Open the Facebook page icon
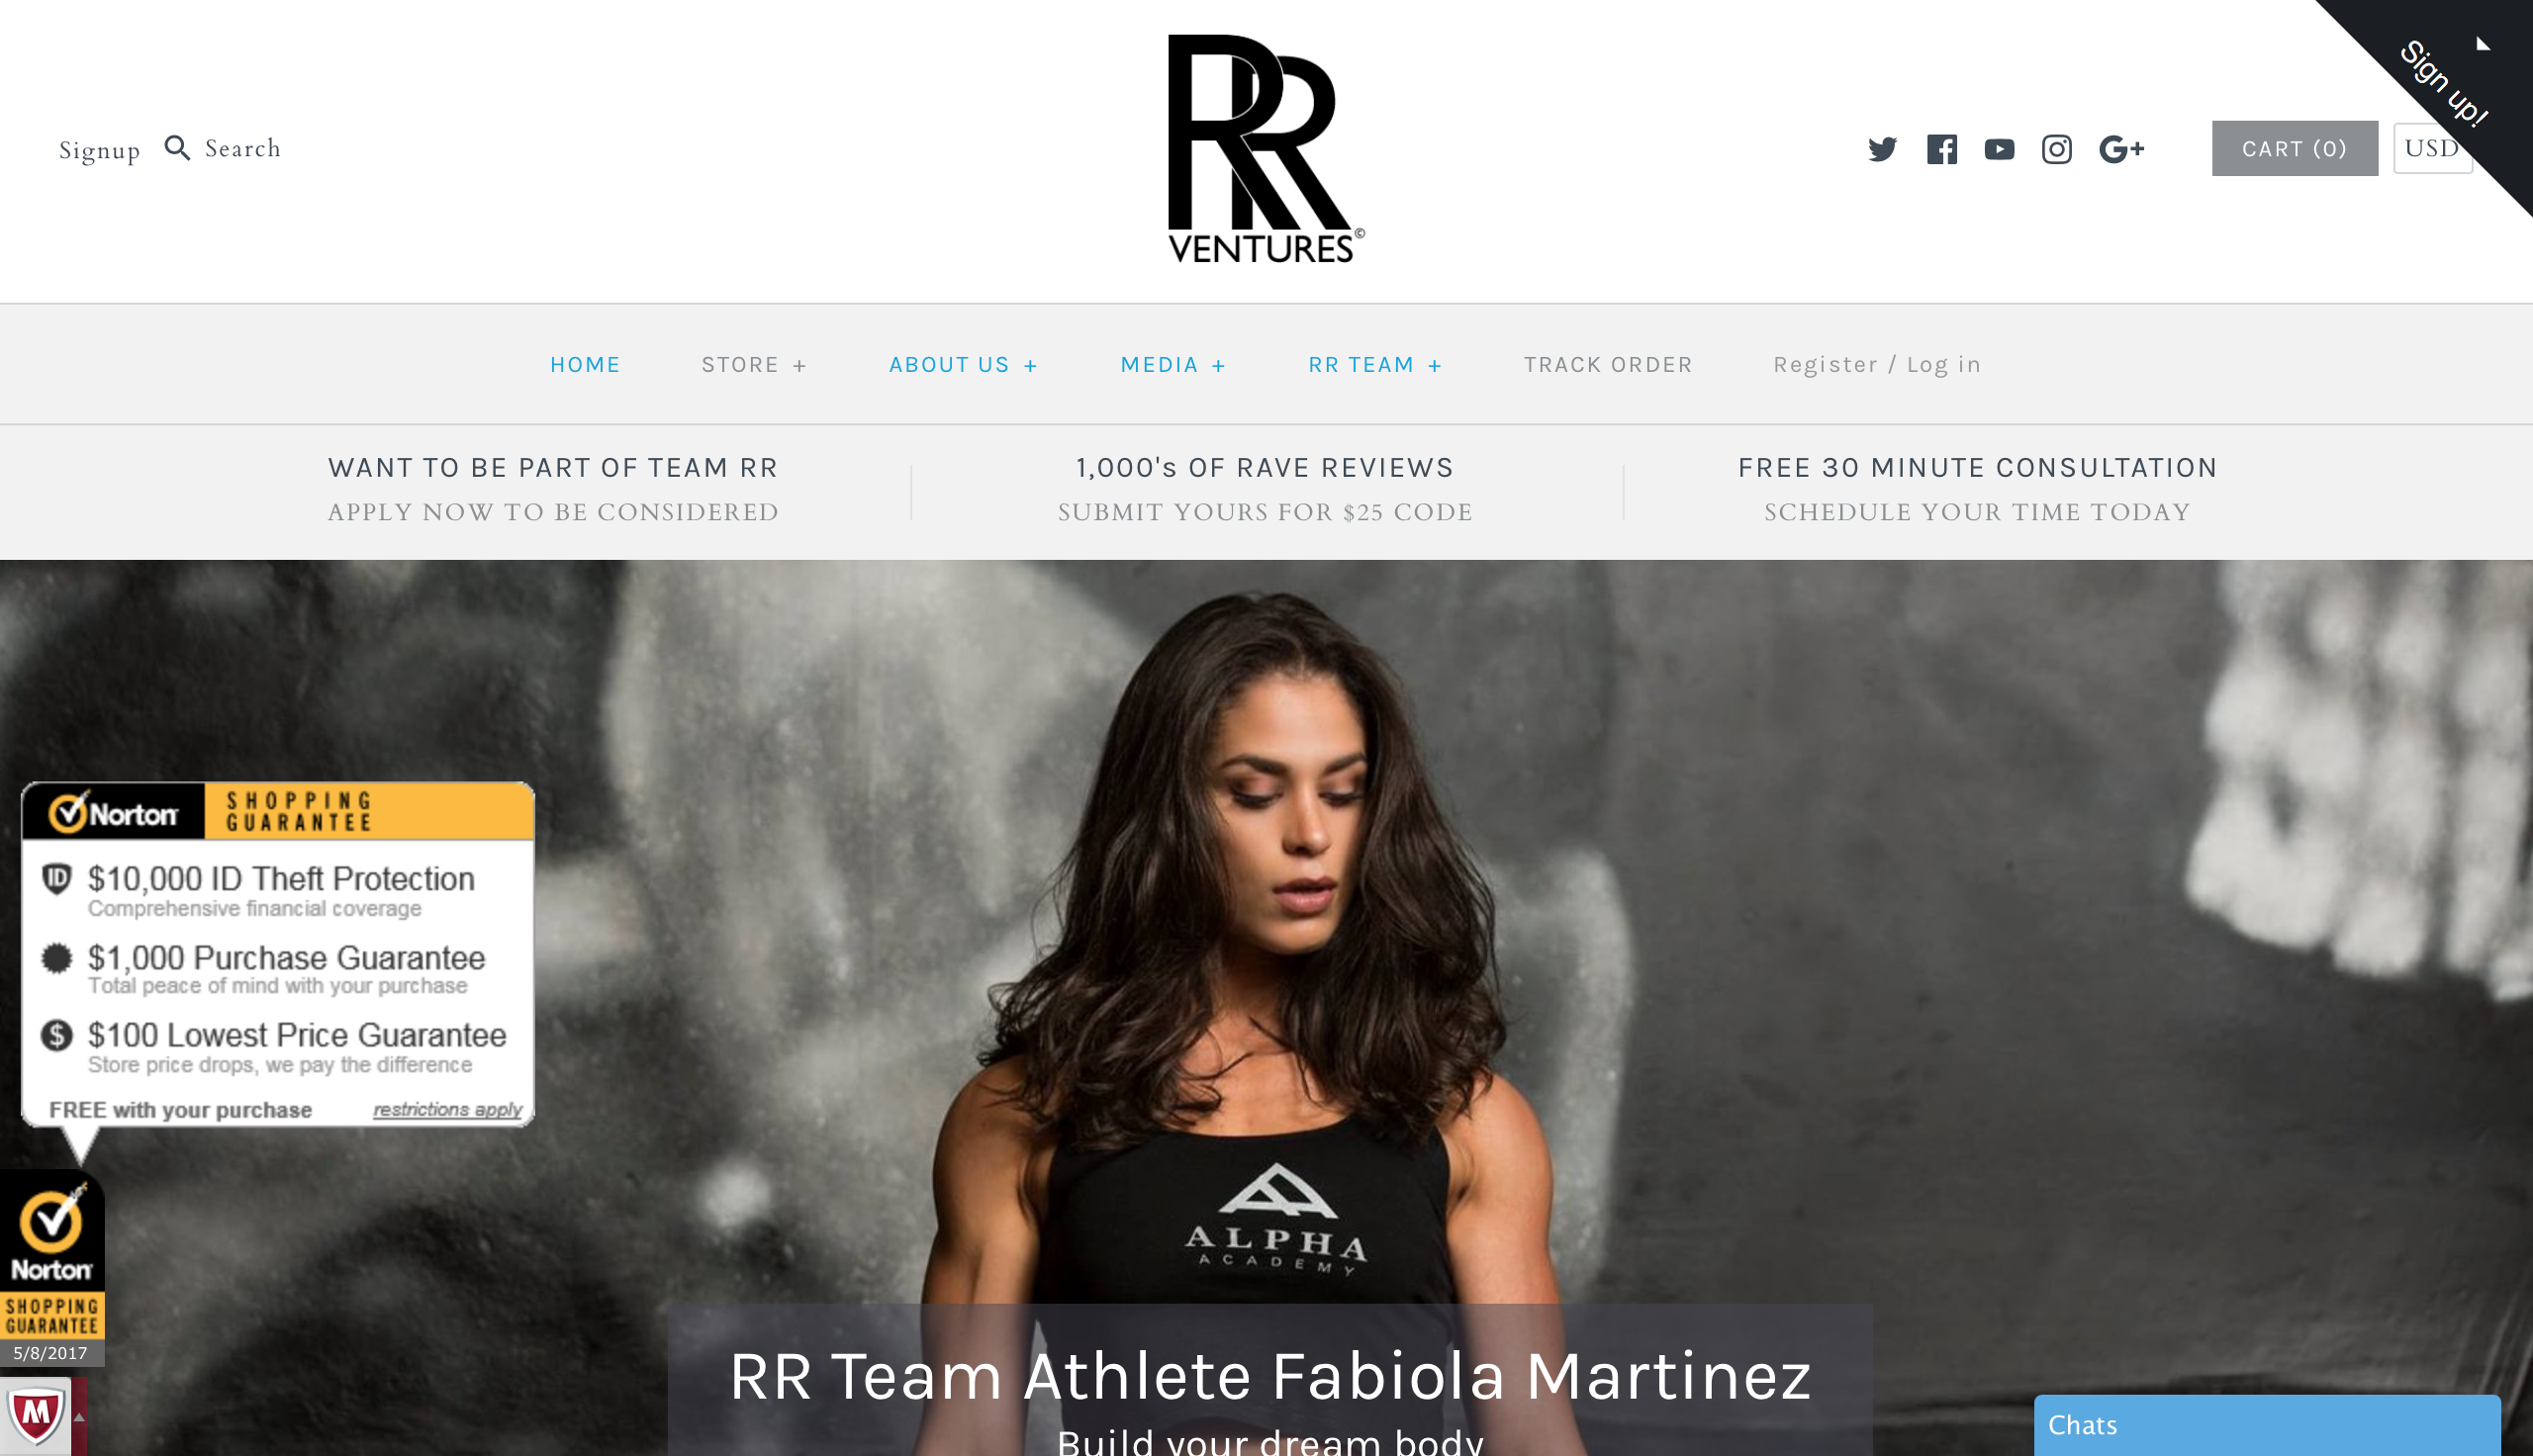The image size is (2533, 1456). [1941, 149]
